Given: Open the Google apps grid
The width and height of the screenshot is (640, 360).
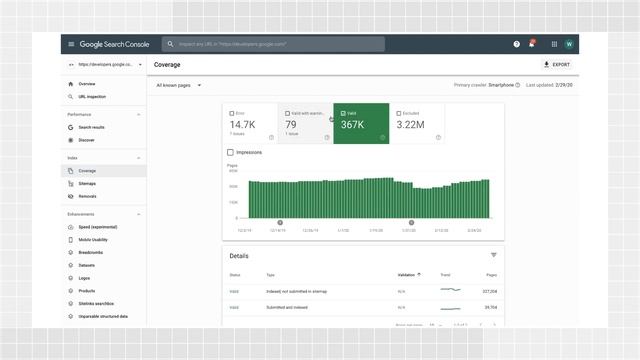Looking at the screenshot, I should (x=554, y=44).
